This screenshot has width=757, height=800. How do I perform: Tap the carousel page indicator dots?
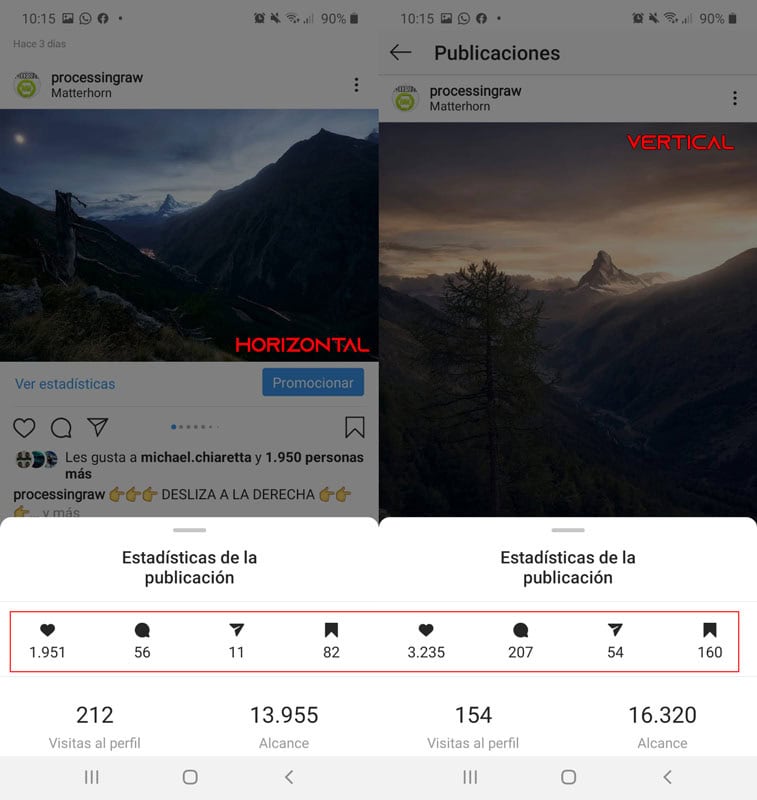[x=195, y=427]
